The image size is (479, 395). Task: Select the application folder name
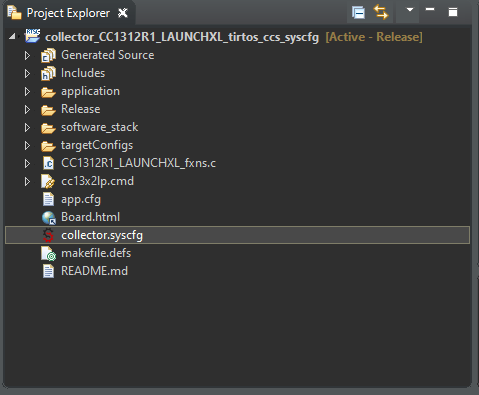(90, 91)
